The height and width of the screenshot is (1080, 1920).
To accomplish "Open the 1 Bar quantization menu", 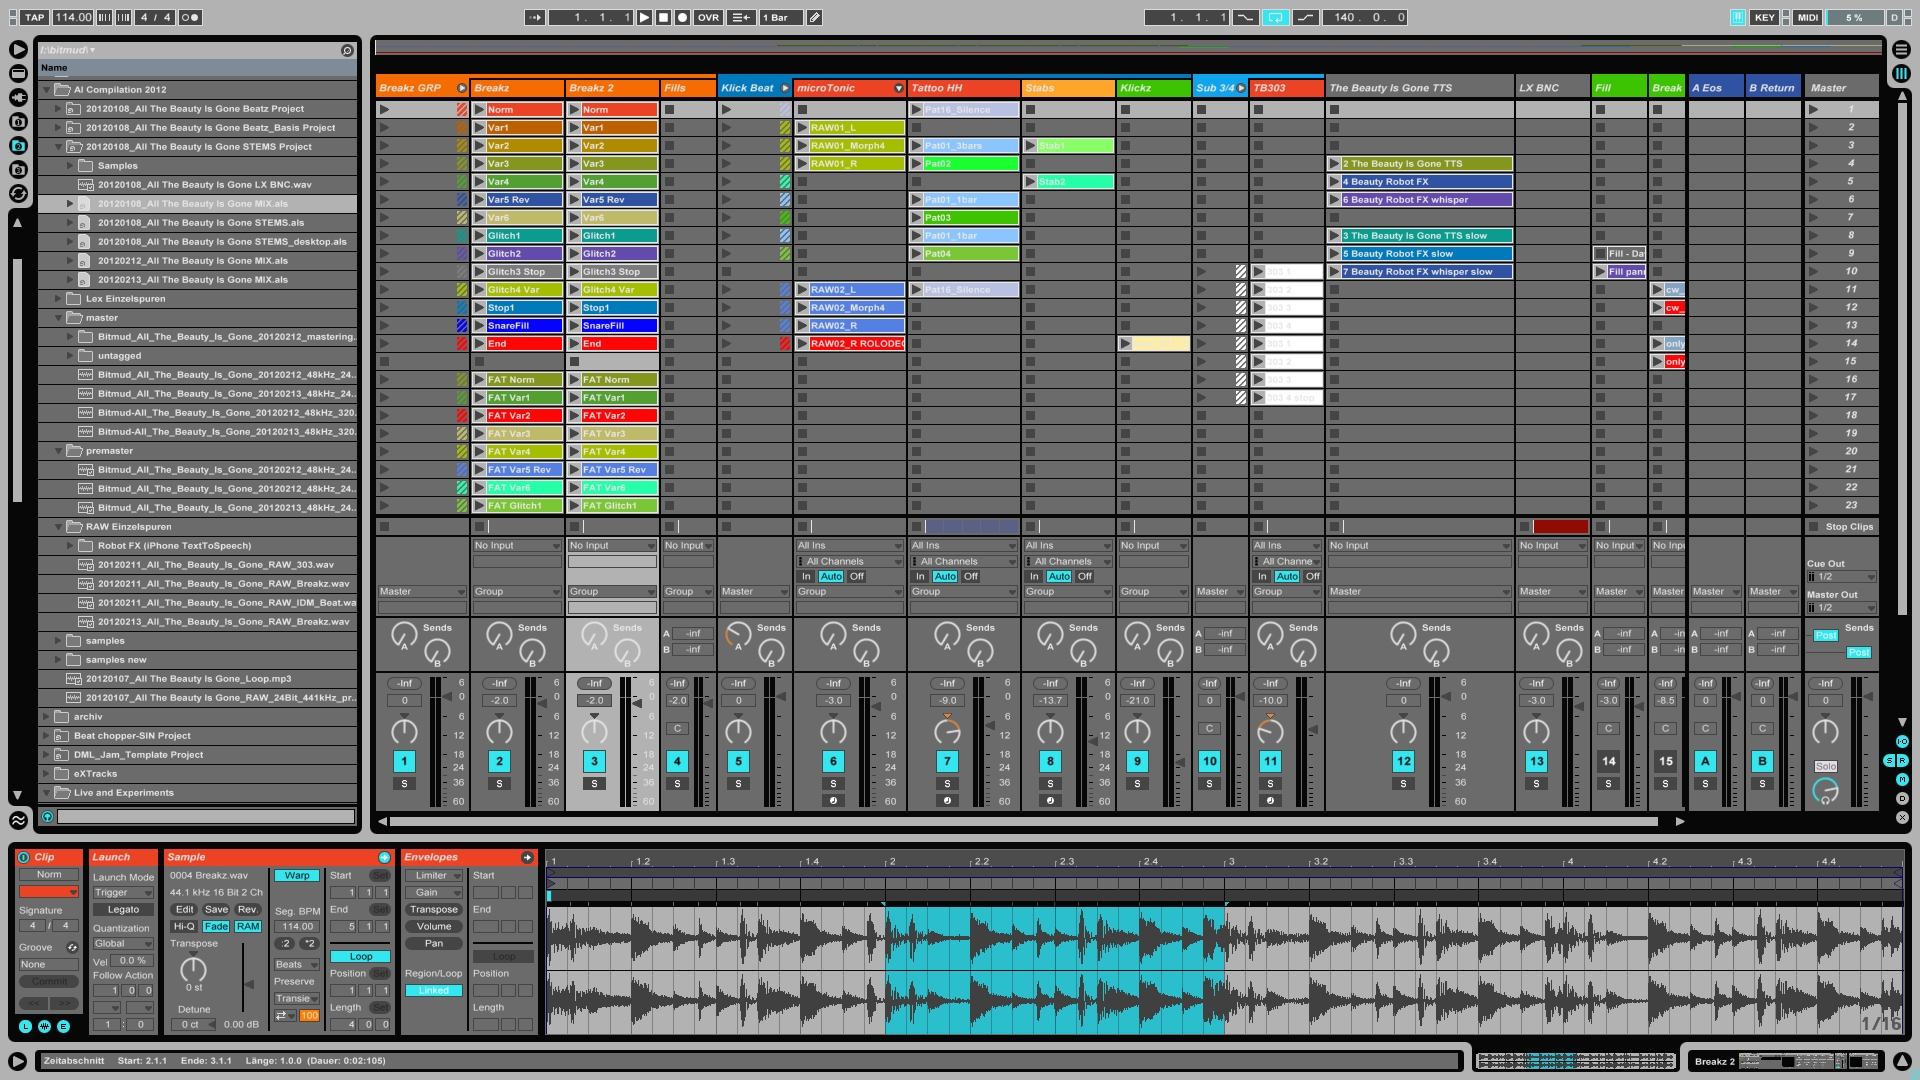I will click(780, 17).
